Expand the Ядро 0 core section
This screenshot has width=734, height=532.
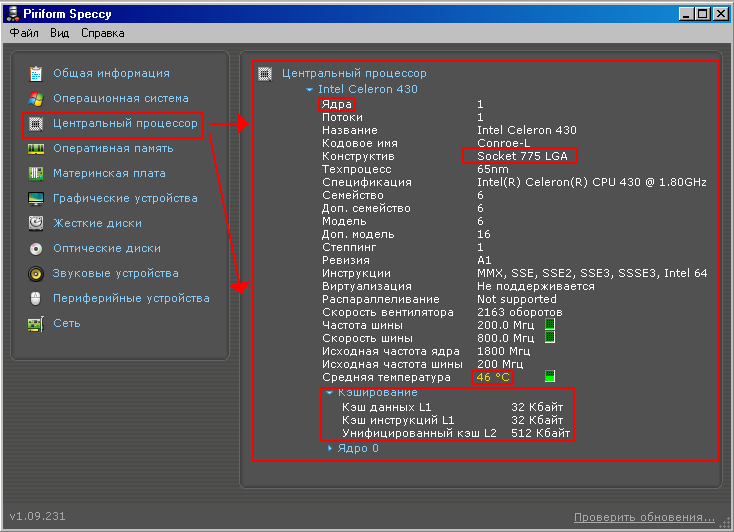331,448
